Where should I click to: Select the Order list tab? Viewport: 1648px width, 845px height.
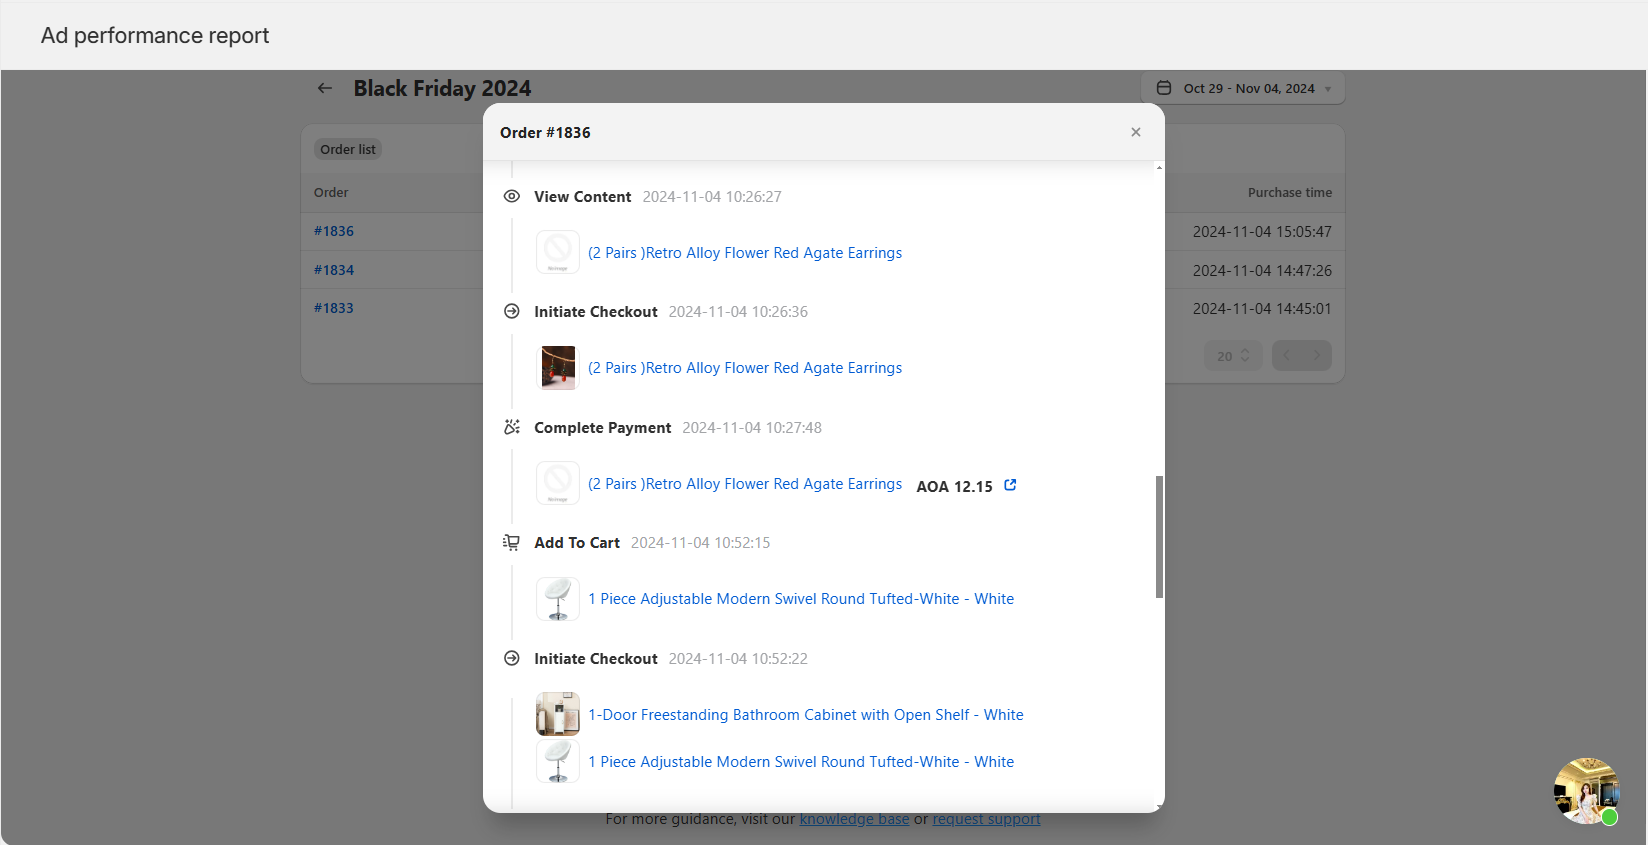pos(348,149)
